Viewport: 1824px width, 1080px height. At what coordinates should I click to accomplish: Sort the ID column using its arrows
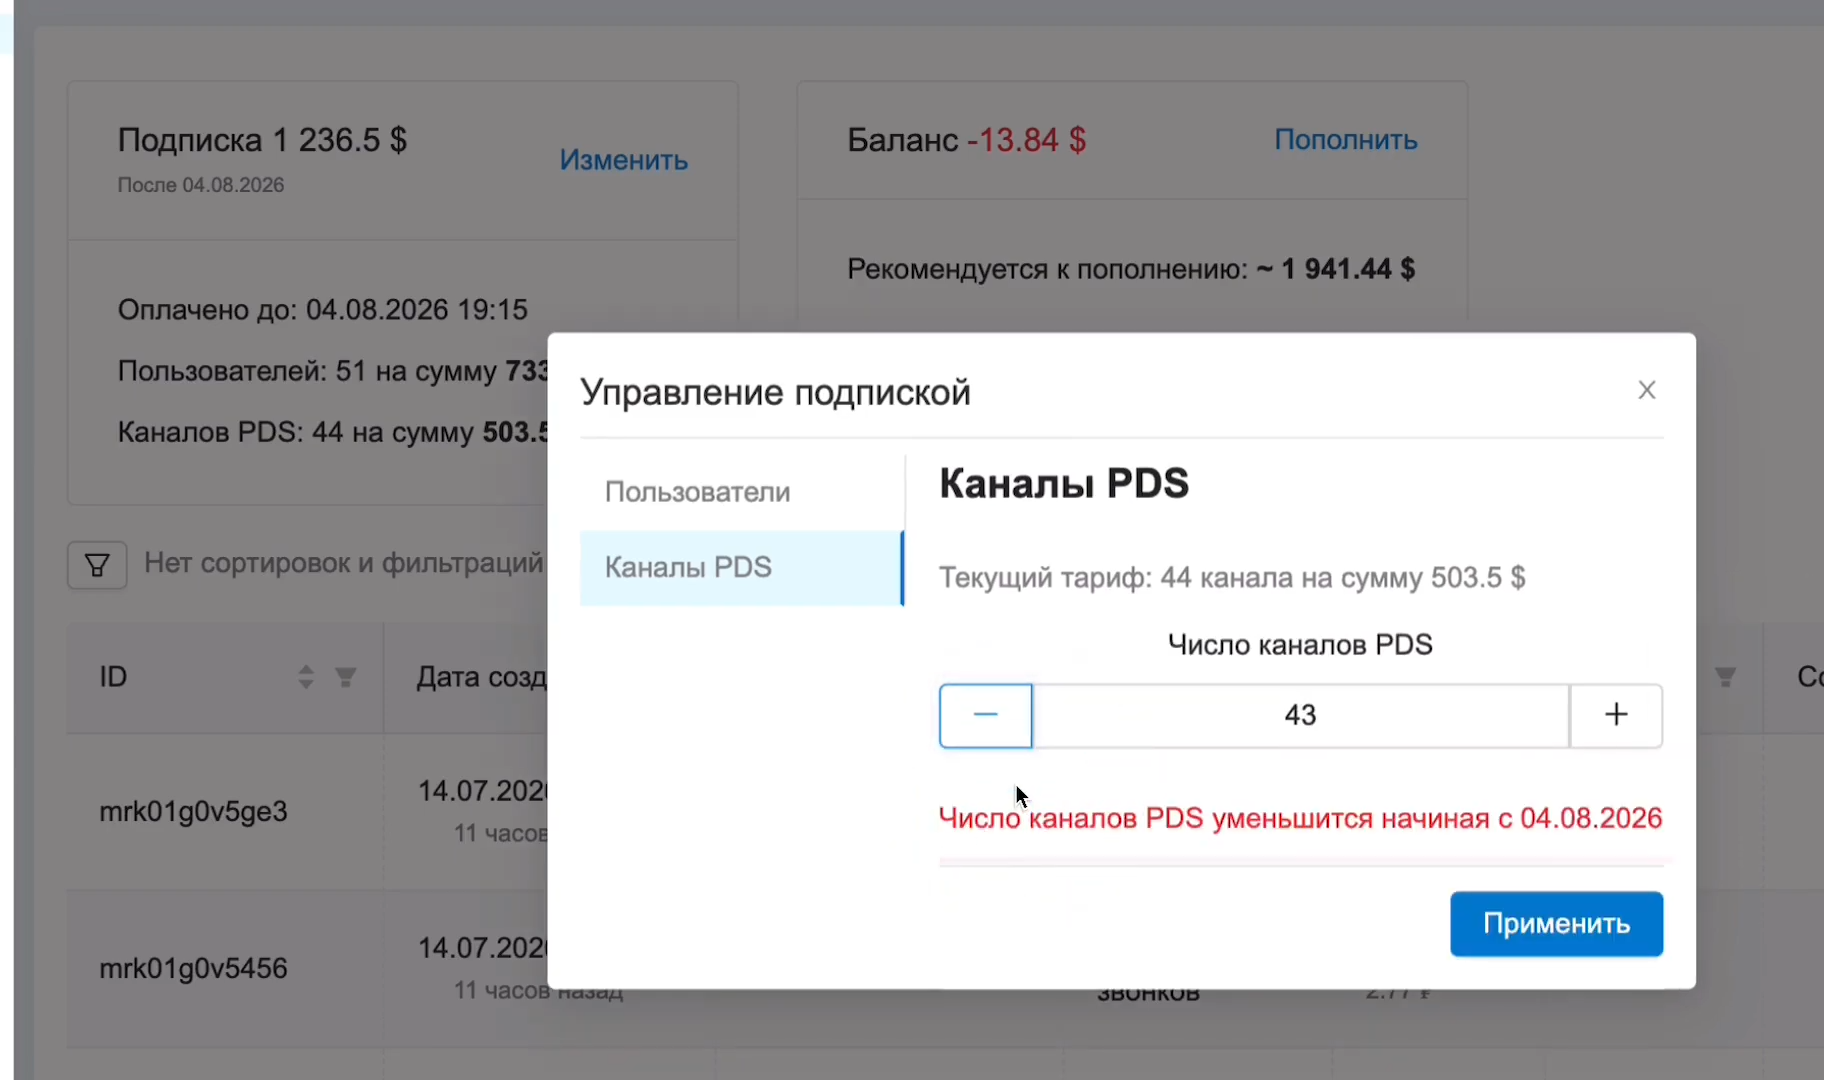point(306,677)
